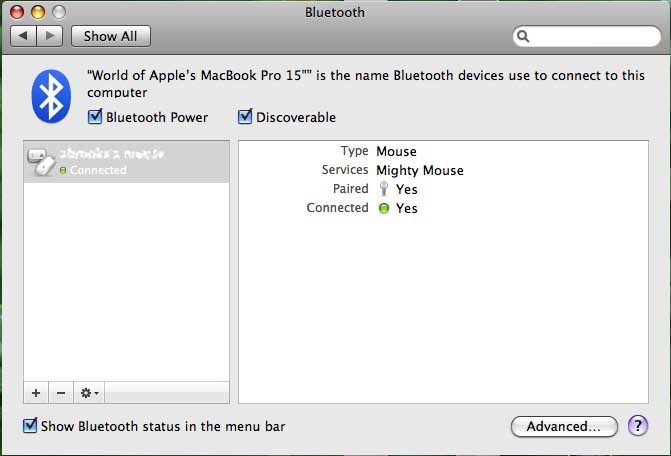This screenshot has height=456, width=671.
Task: Click the large blue Bluetooth logo icon
Action: pyautogui.click(x=51, y=96)
